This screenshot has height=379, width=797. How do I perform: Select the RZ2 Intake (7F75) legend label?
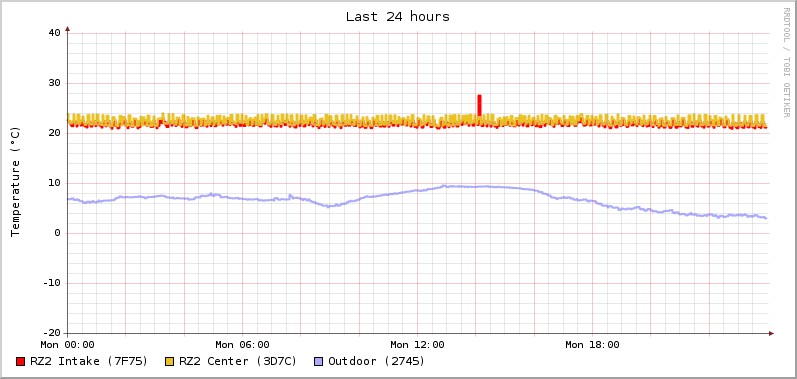pyautogui.click(x=88, y=361)
